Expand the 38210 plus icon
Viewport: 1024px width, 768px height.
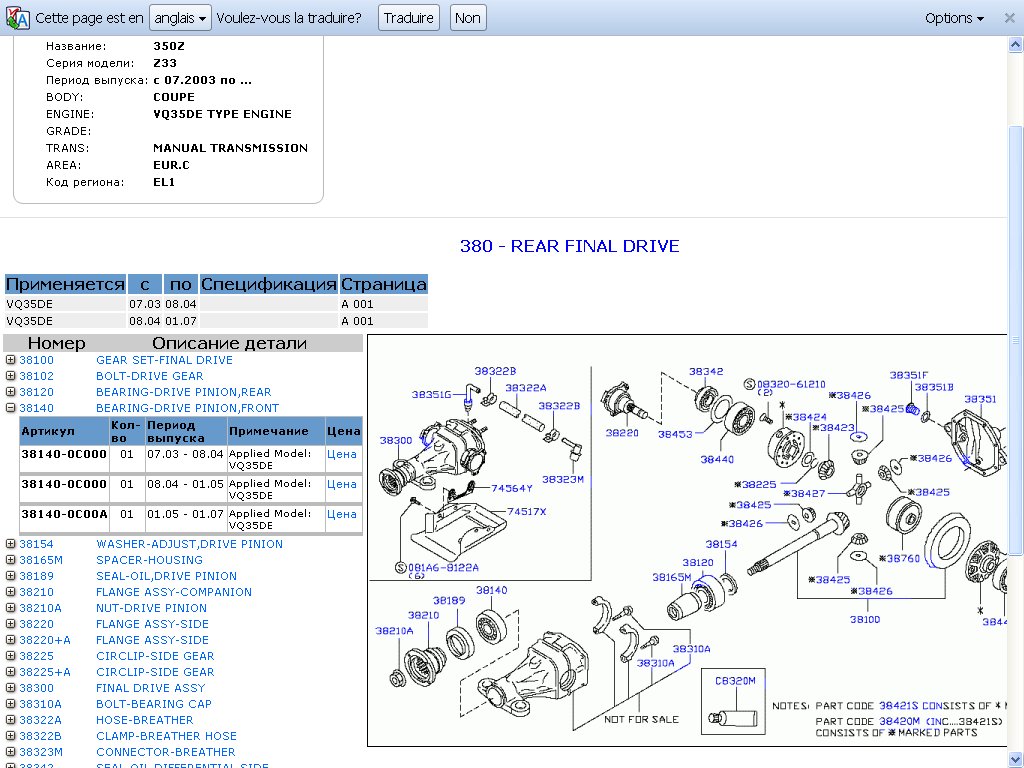pyautogui.click(x=11, y=592)
